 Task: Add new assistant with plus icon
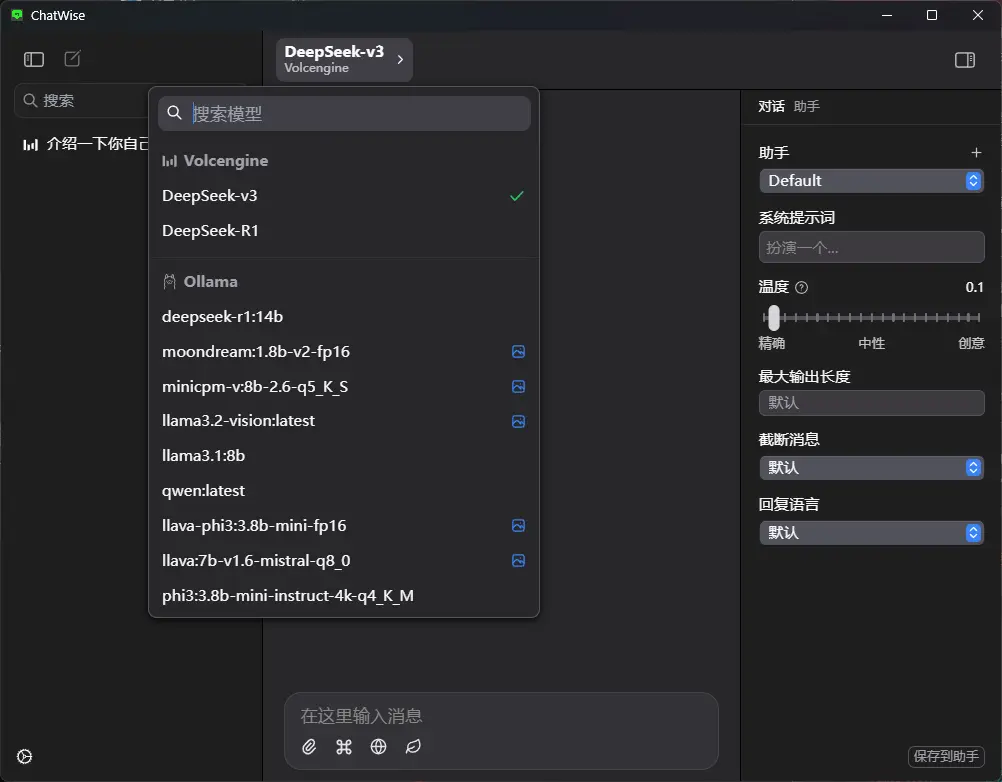(976, 153)
